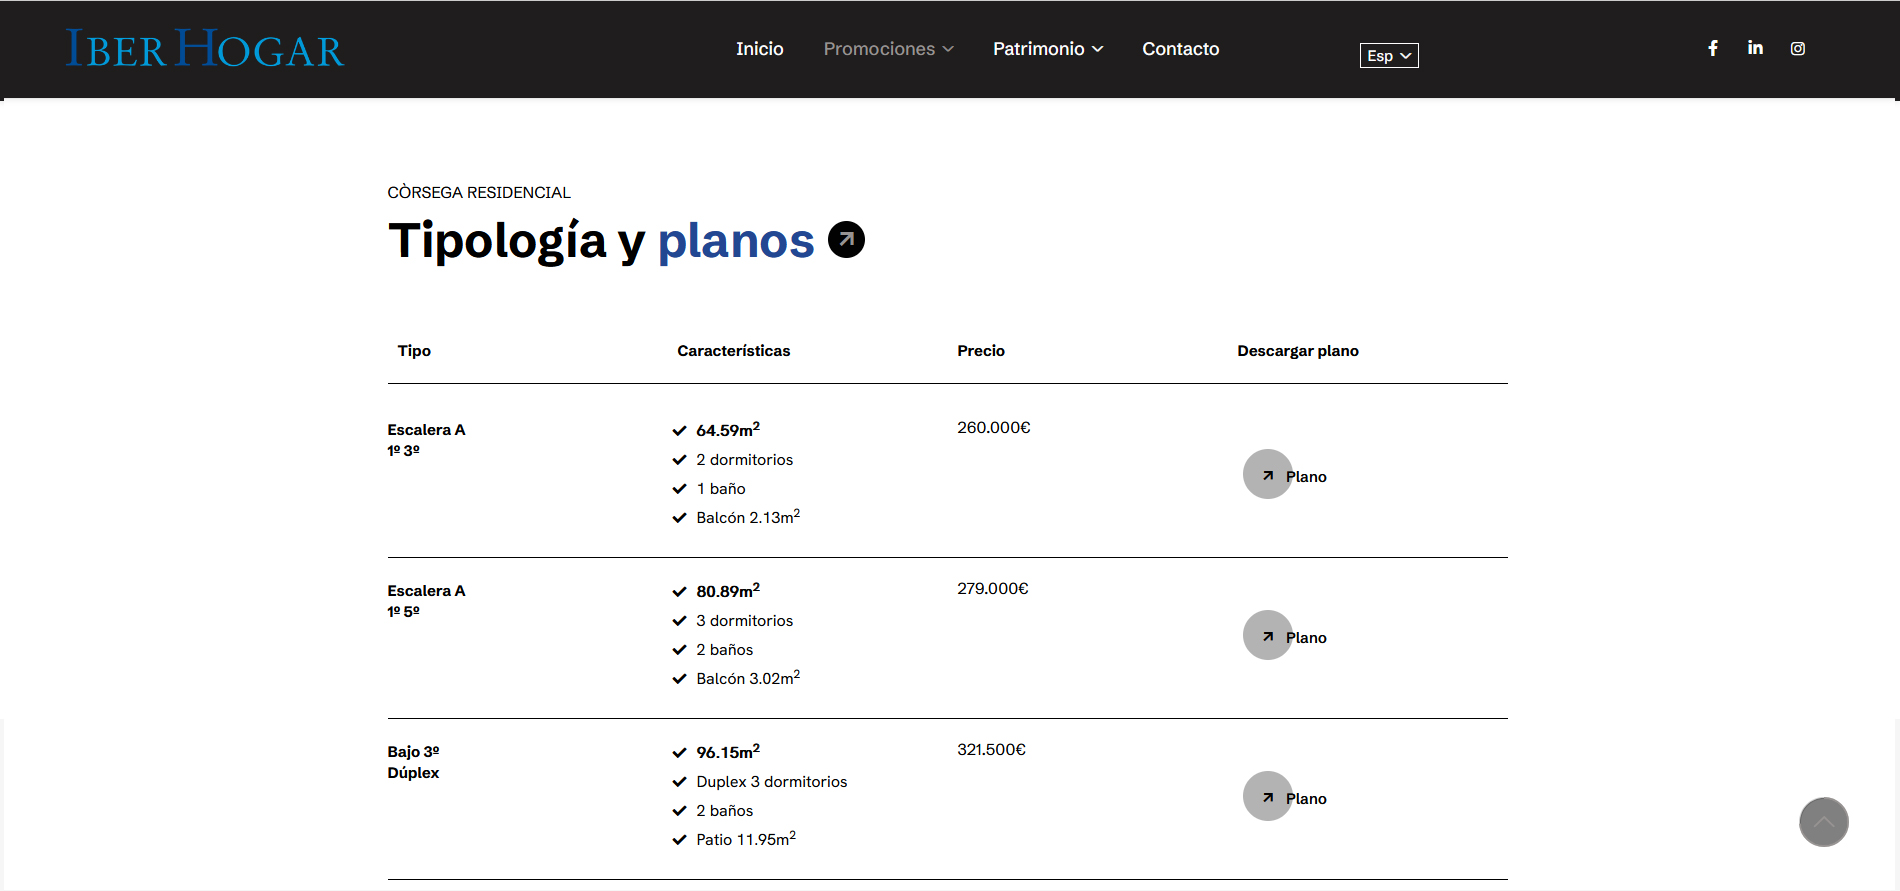
Task: Open the Iber Hogar Facebook page
Action: pos(1713,48)
